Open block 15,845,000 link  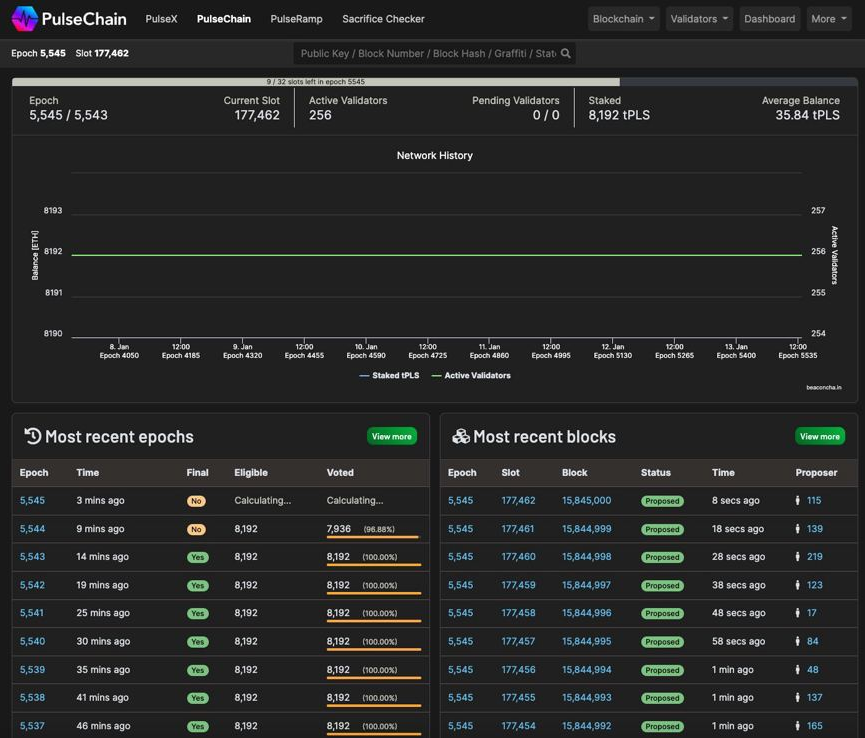click(586, 500)
